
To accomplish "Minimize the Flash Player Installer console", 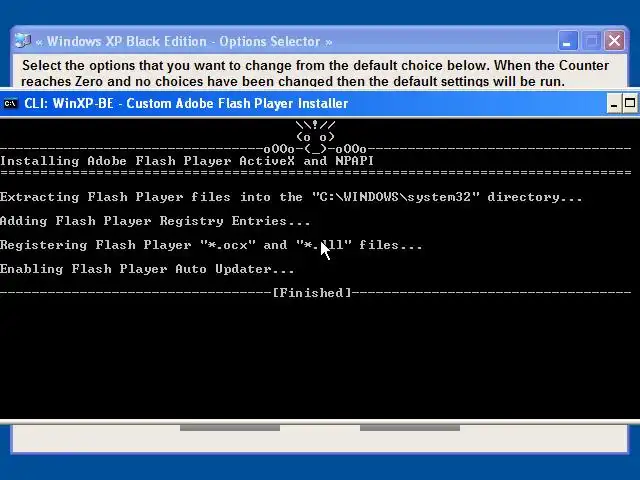I will [x=614, y=104].
